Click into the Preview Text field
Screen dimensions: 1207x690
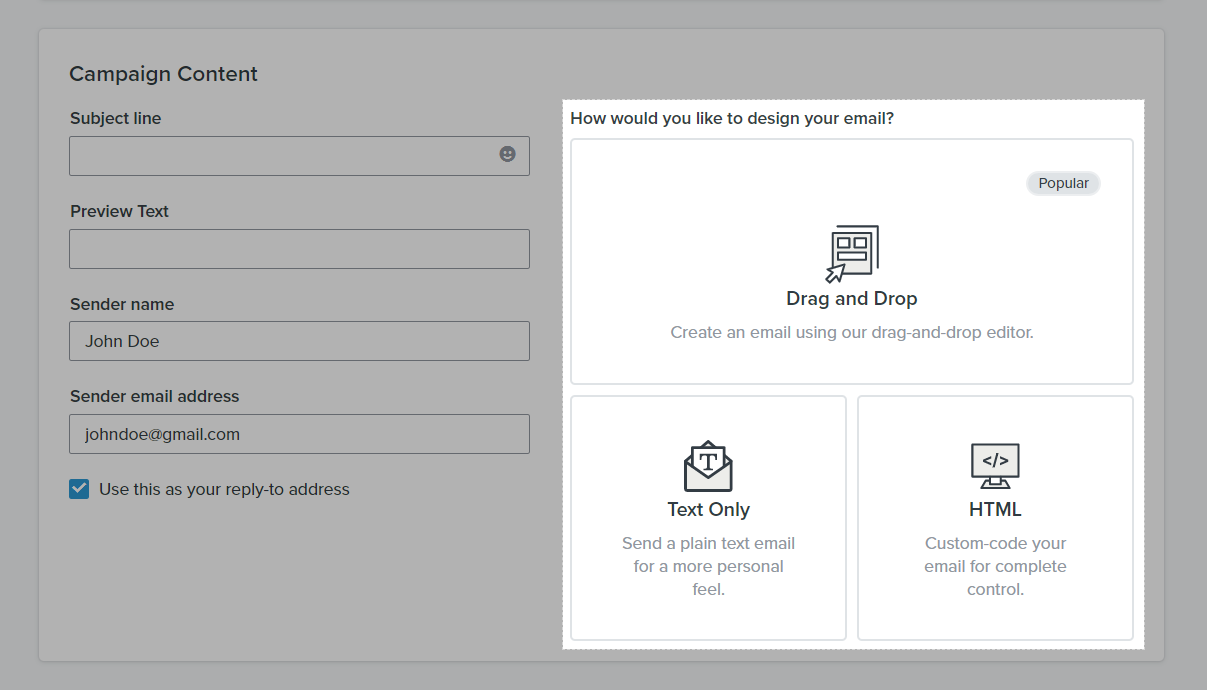coord(299,249)
